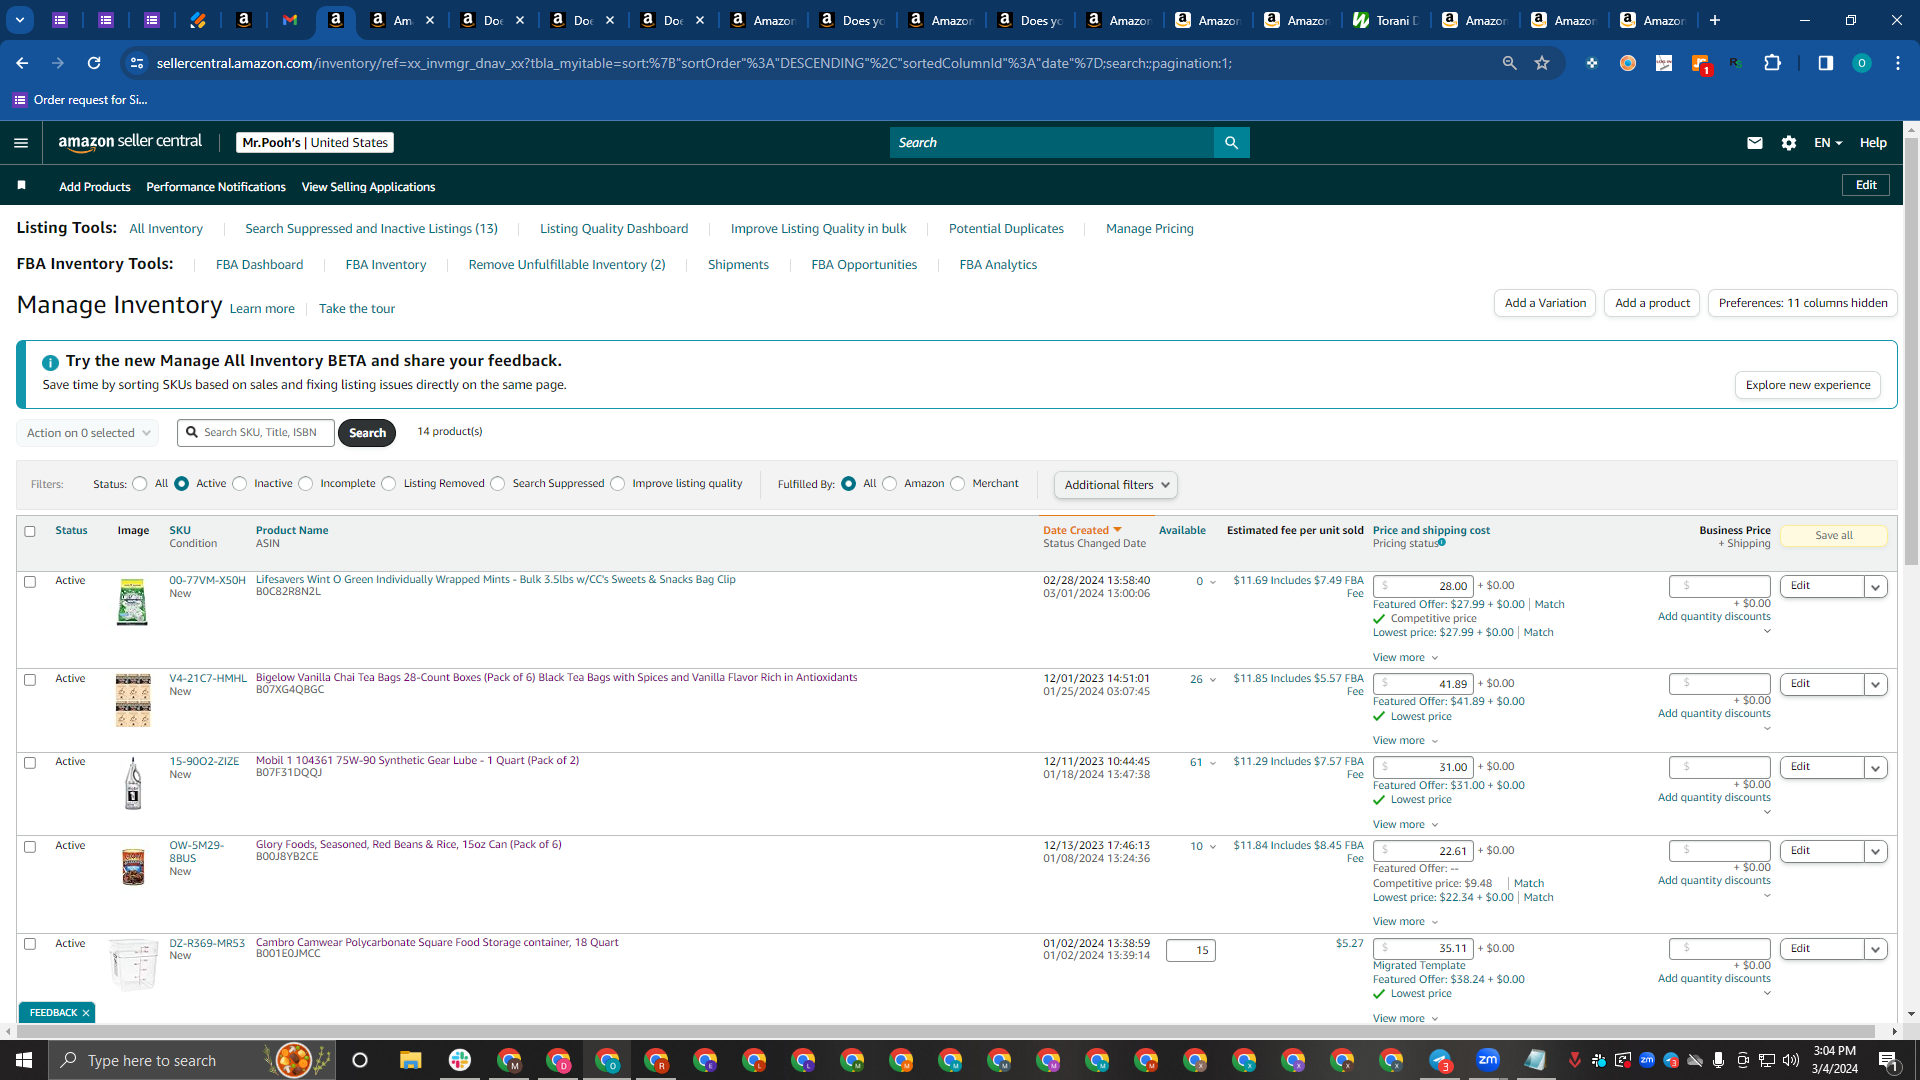Check the box for the Mobil 1 row
This screenshot has width=1920, height=1080.
point(30,763)
